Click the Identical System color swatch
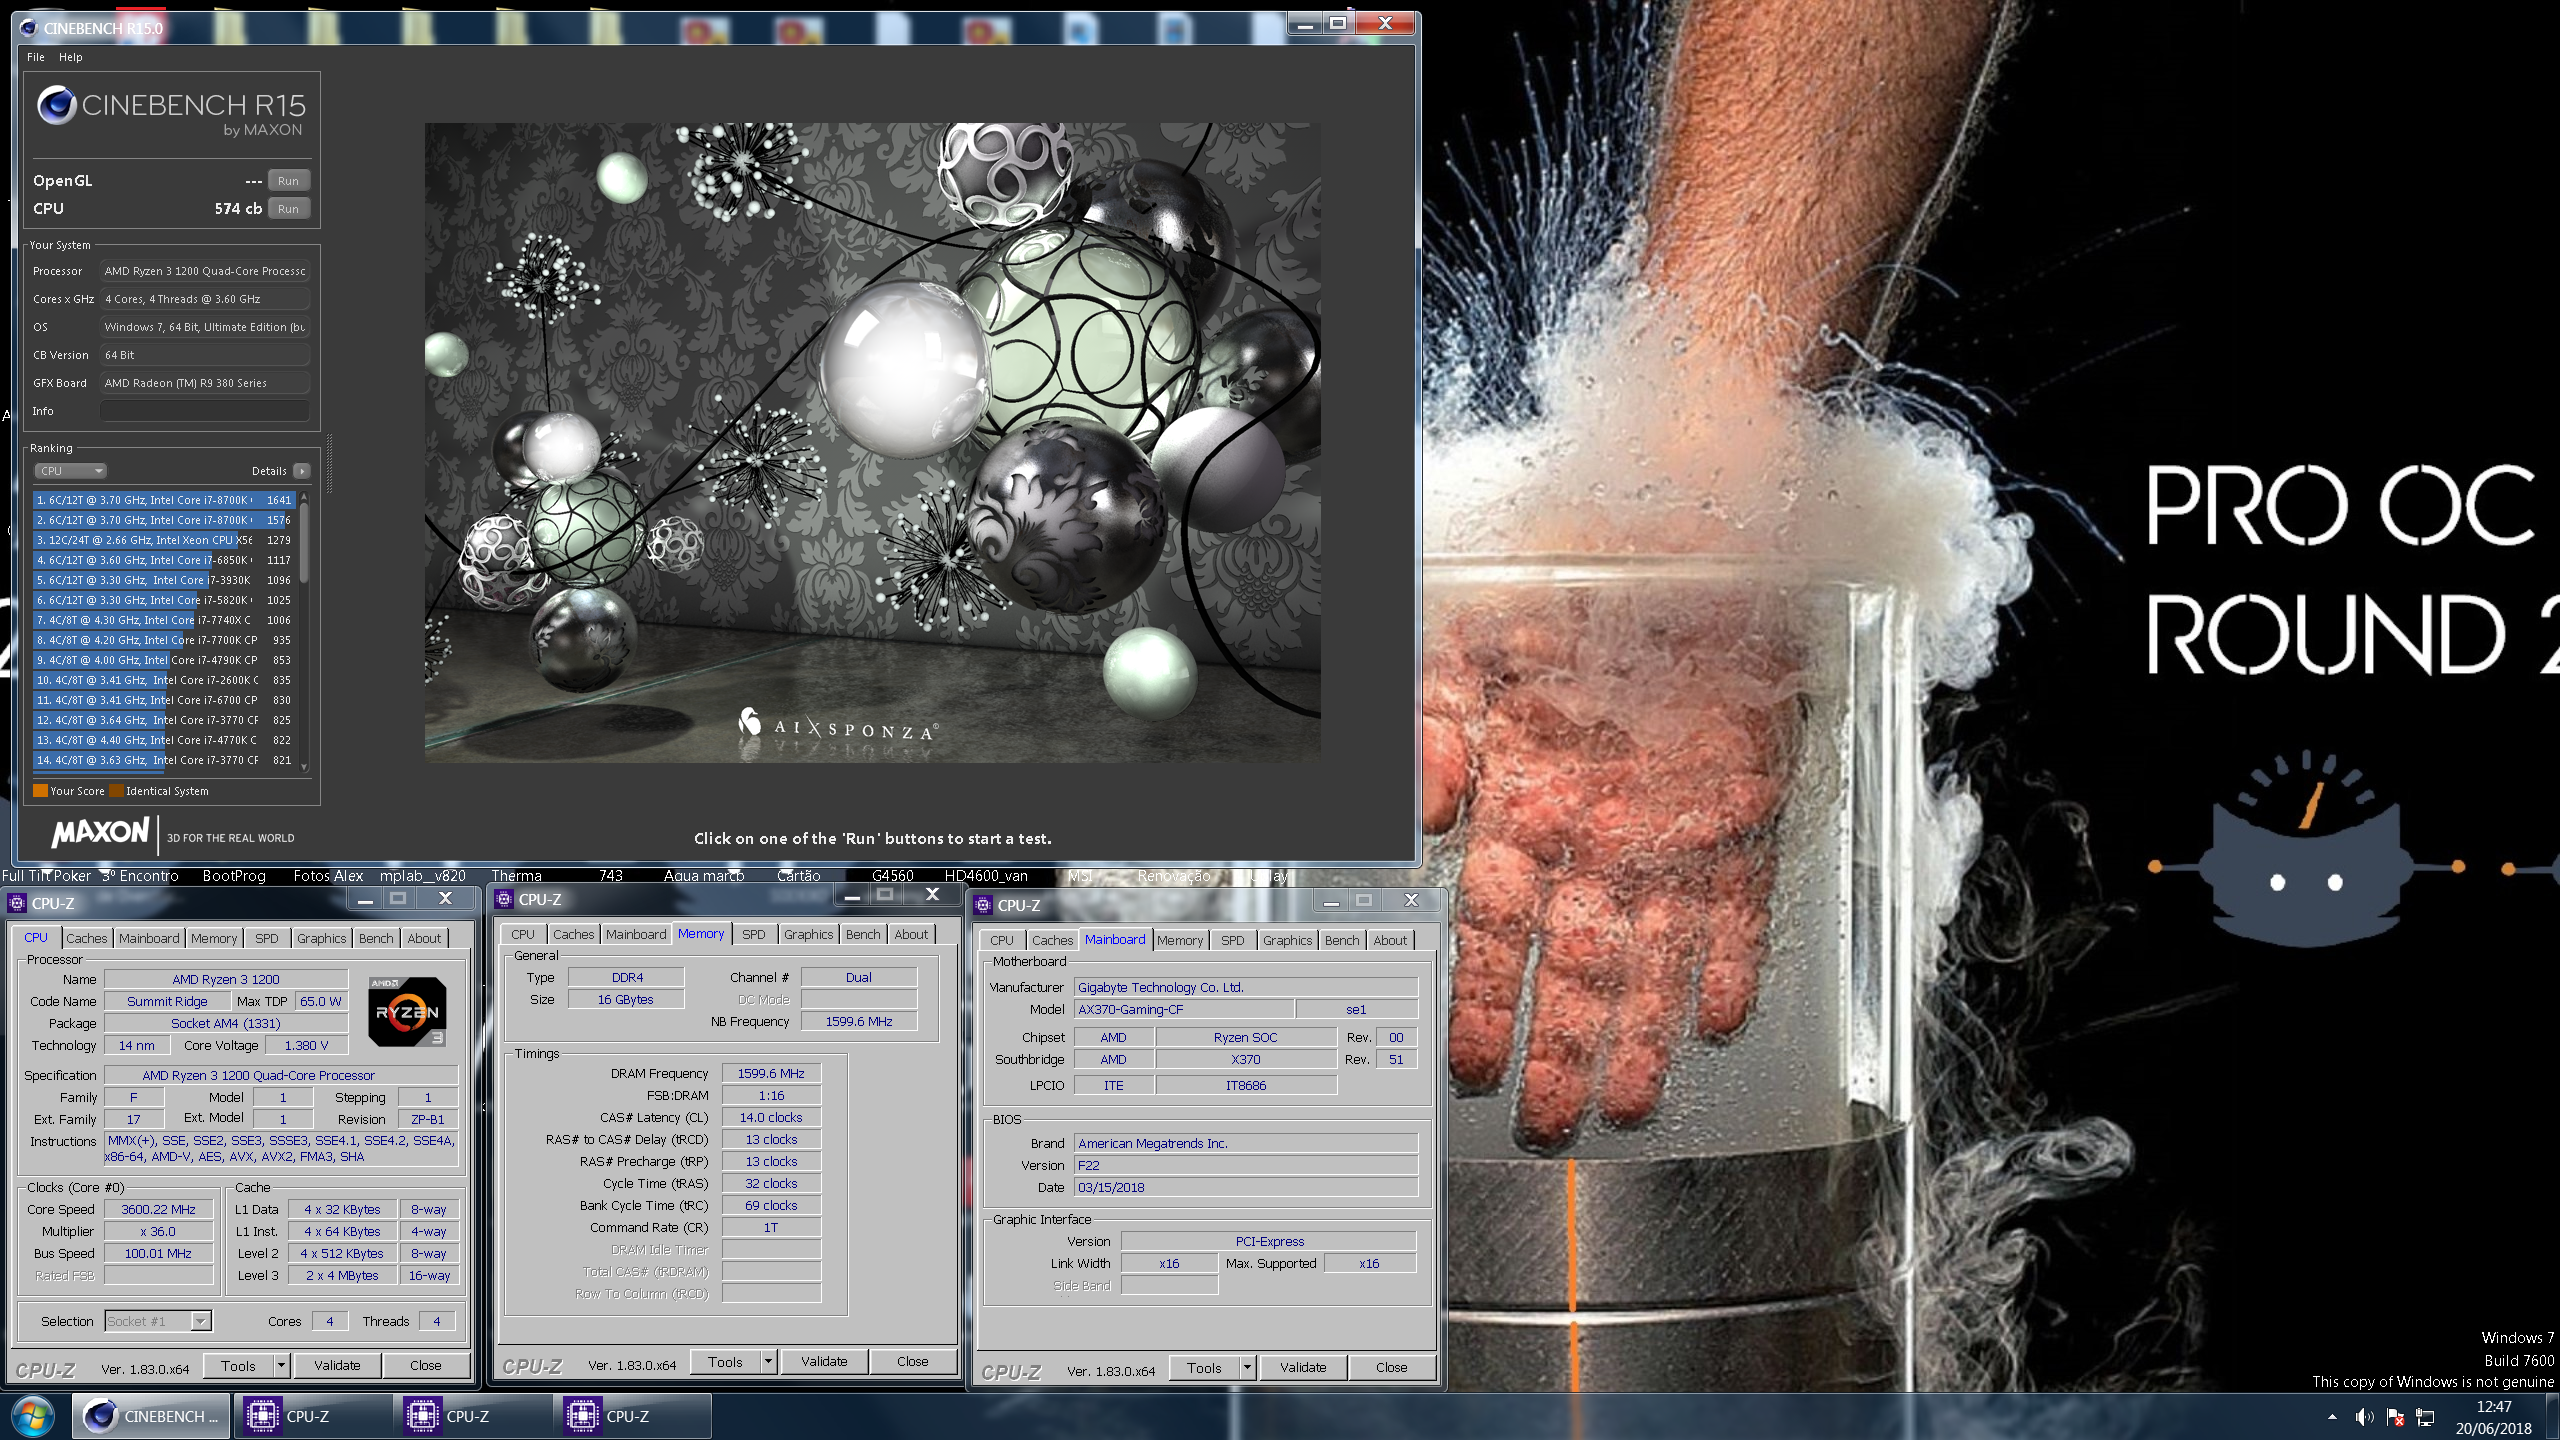The width and height of the screenshot is (2560, 1440). click(116, 791)
